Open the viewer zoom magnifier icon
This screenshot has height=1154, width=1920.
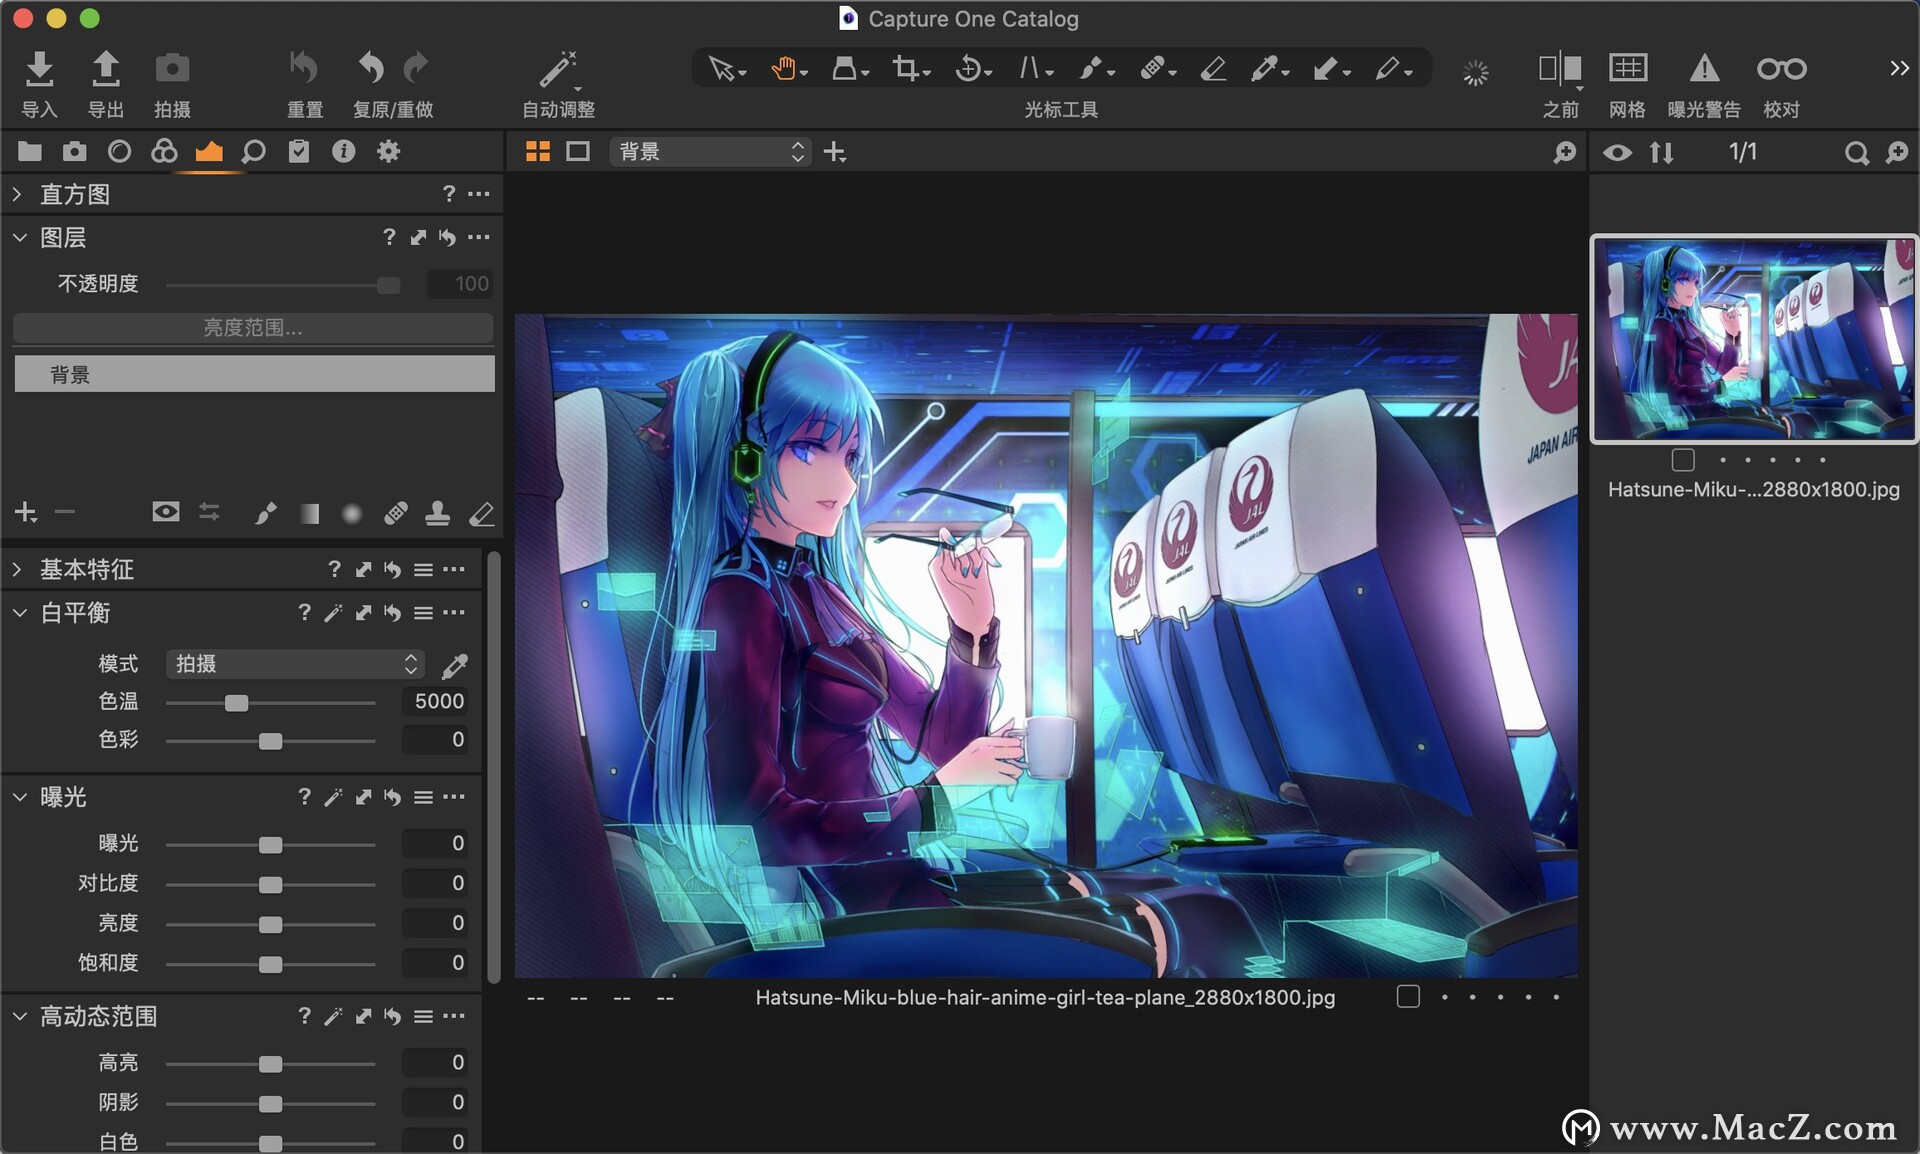[x=1565, y=152]
